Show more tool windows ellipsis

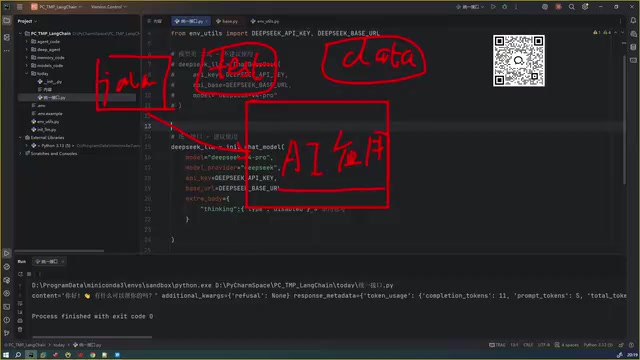pyautogui.click(x=7, y=51)
